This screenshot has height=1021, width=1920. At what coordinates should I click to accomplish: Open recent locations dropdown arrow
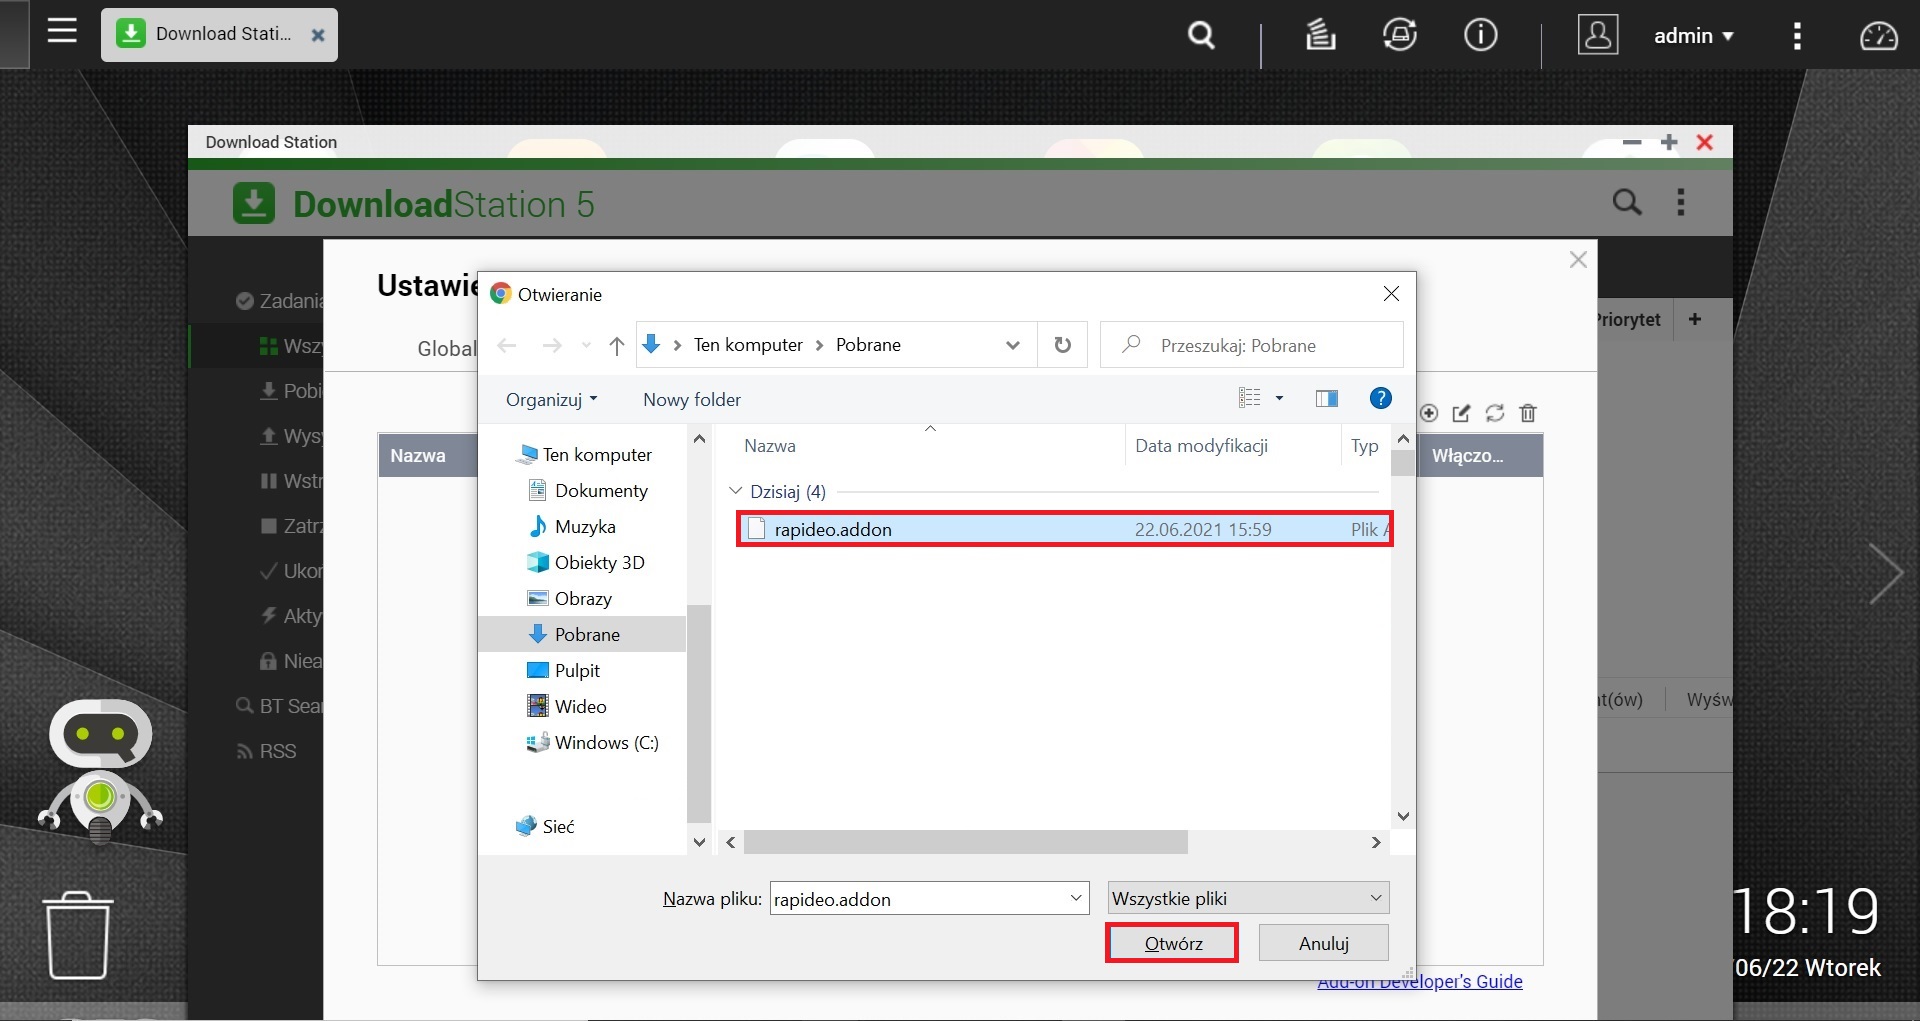[586, 346]
